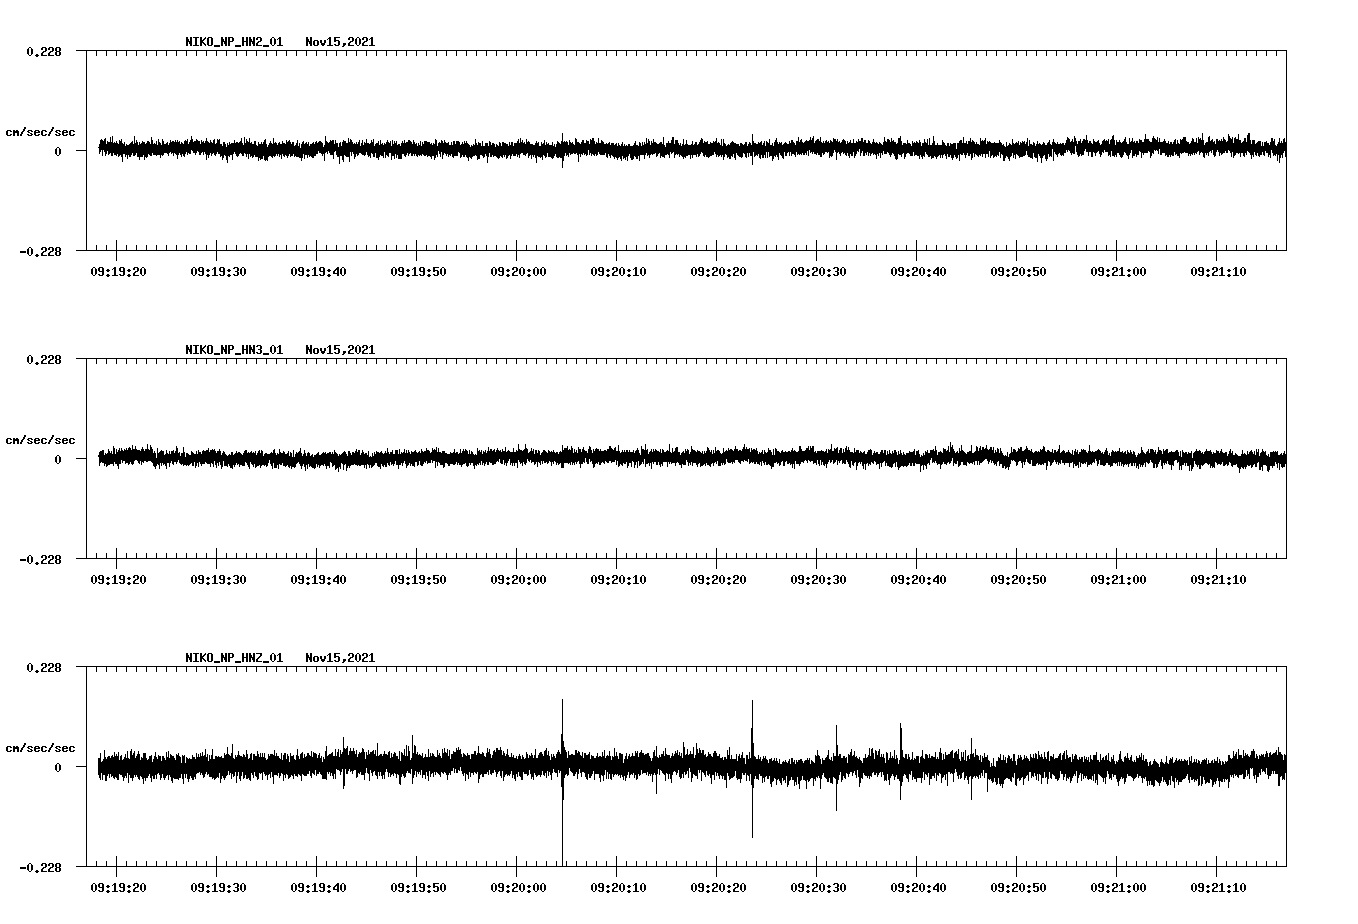The image size is (1358, 924).
Task: Click the 09:20:40 time label under HNZ plot
Action: (x=918, y=887)
